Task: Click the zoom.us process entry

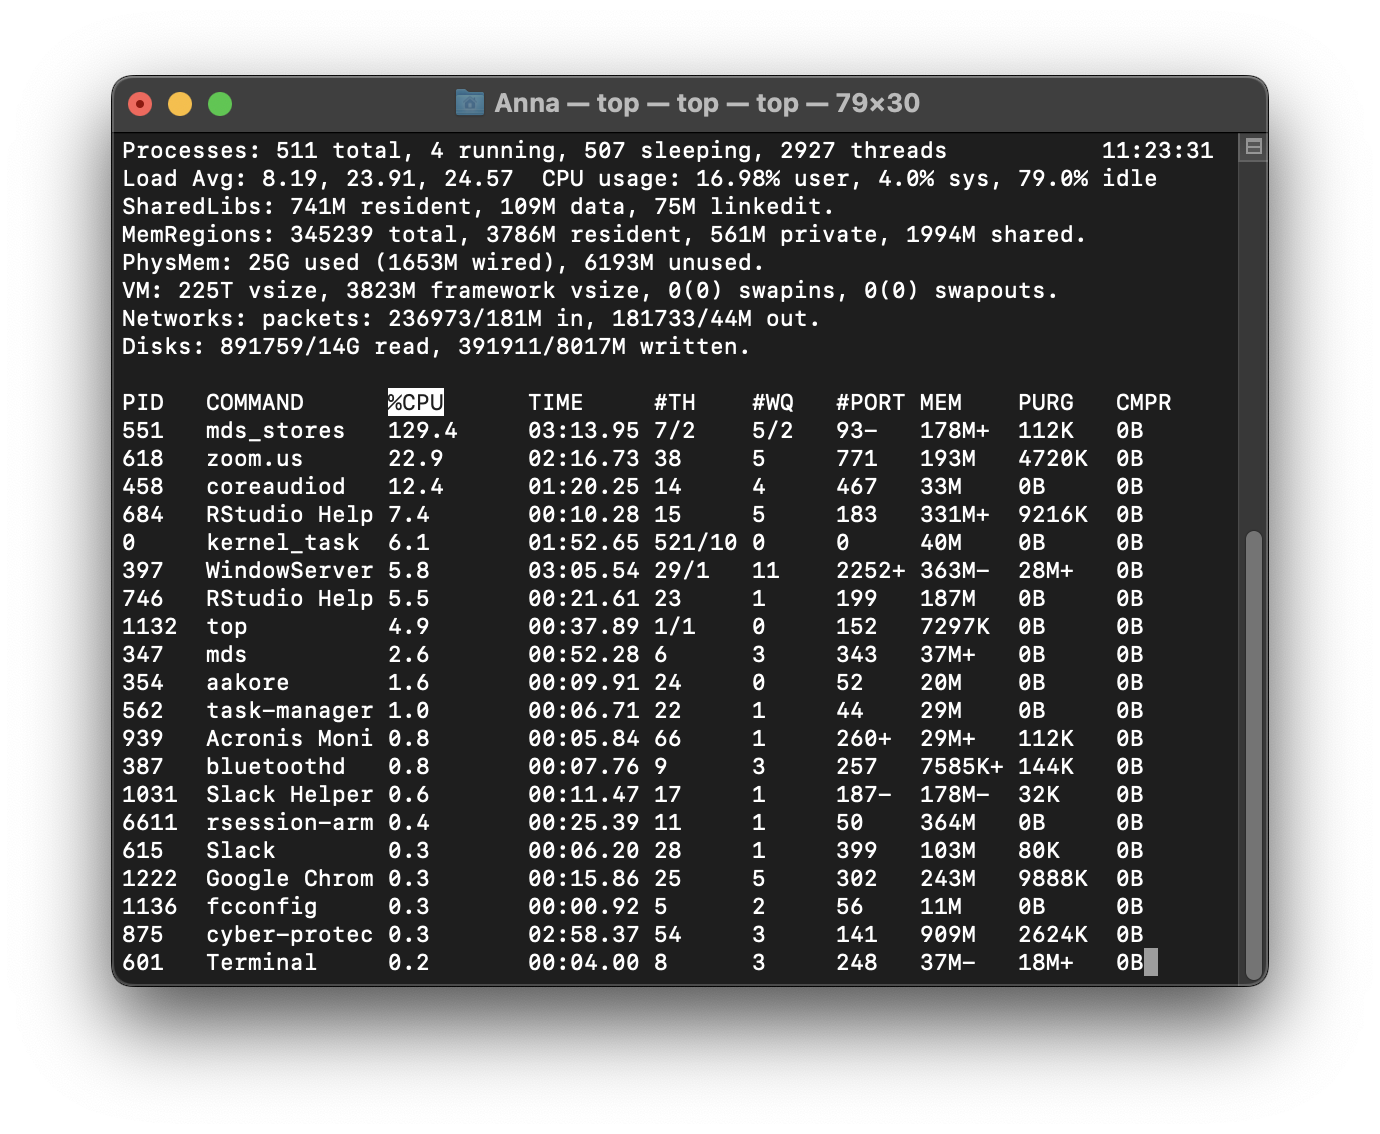Action: [254, 459]
